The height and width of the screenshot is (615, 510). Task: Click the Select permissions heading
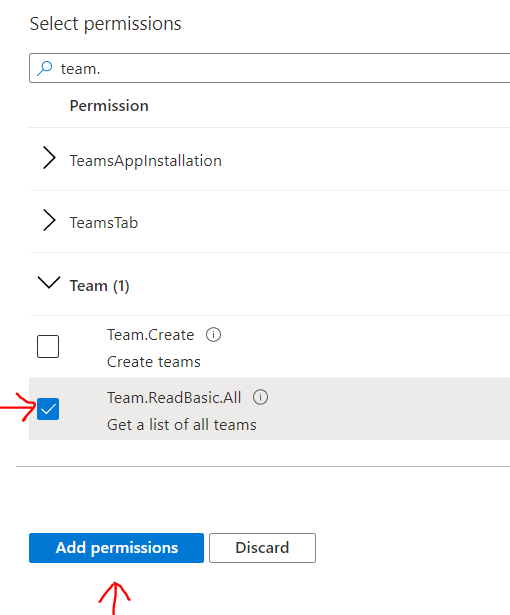tap(106, 24)
